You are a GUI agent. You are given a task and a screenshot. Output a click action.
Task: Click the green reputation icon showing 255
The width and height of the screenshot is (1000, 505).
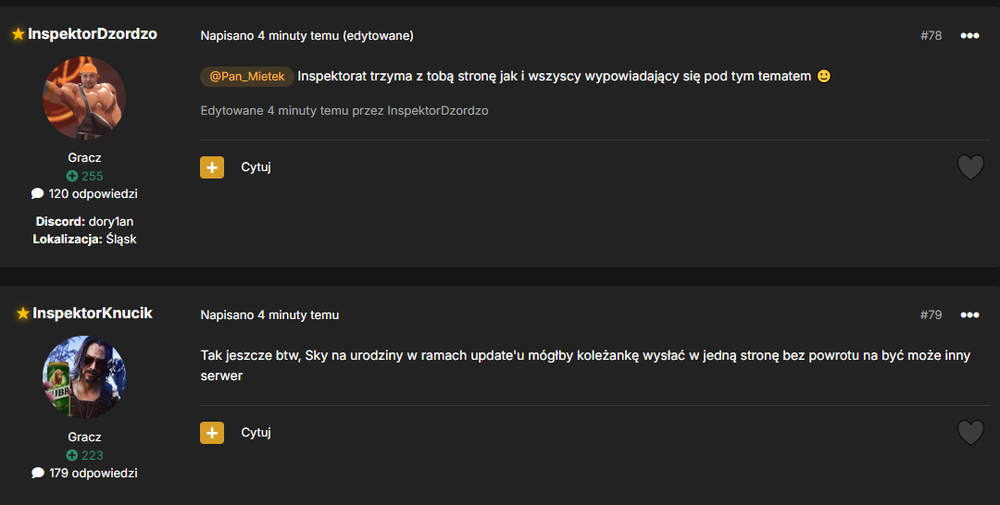[x=72, y=176]
